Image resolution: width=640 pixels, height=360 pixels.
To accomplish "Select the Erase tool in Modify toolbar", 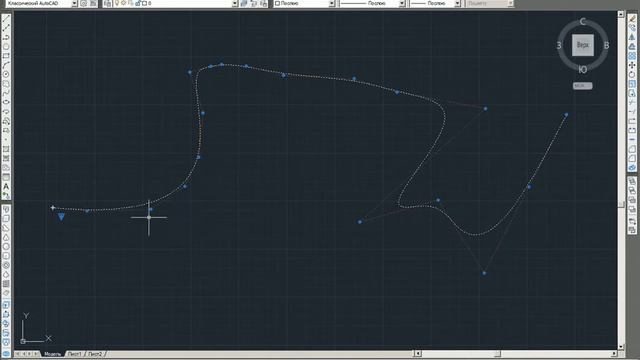I will (632, 18).
